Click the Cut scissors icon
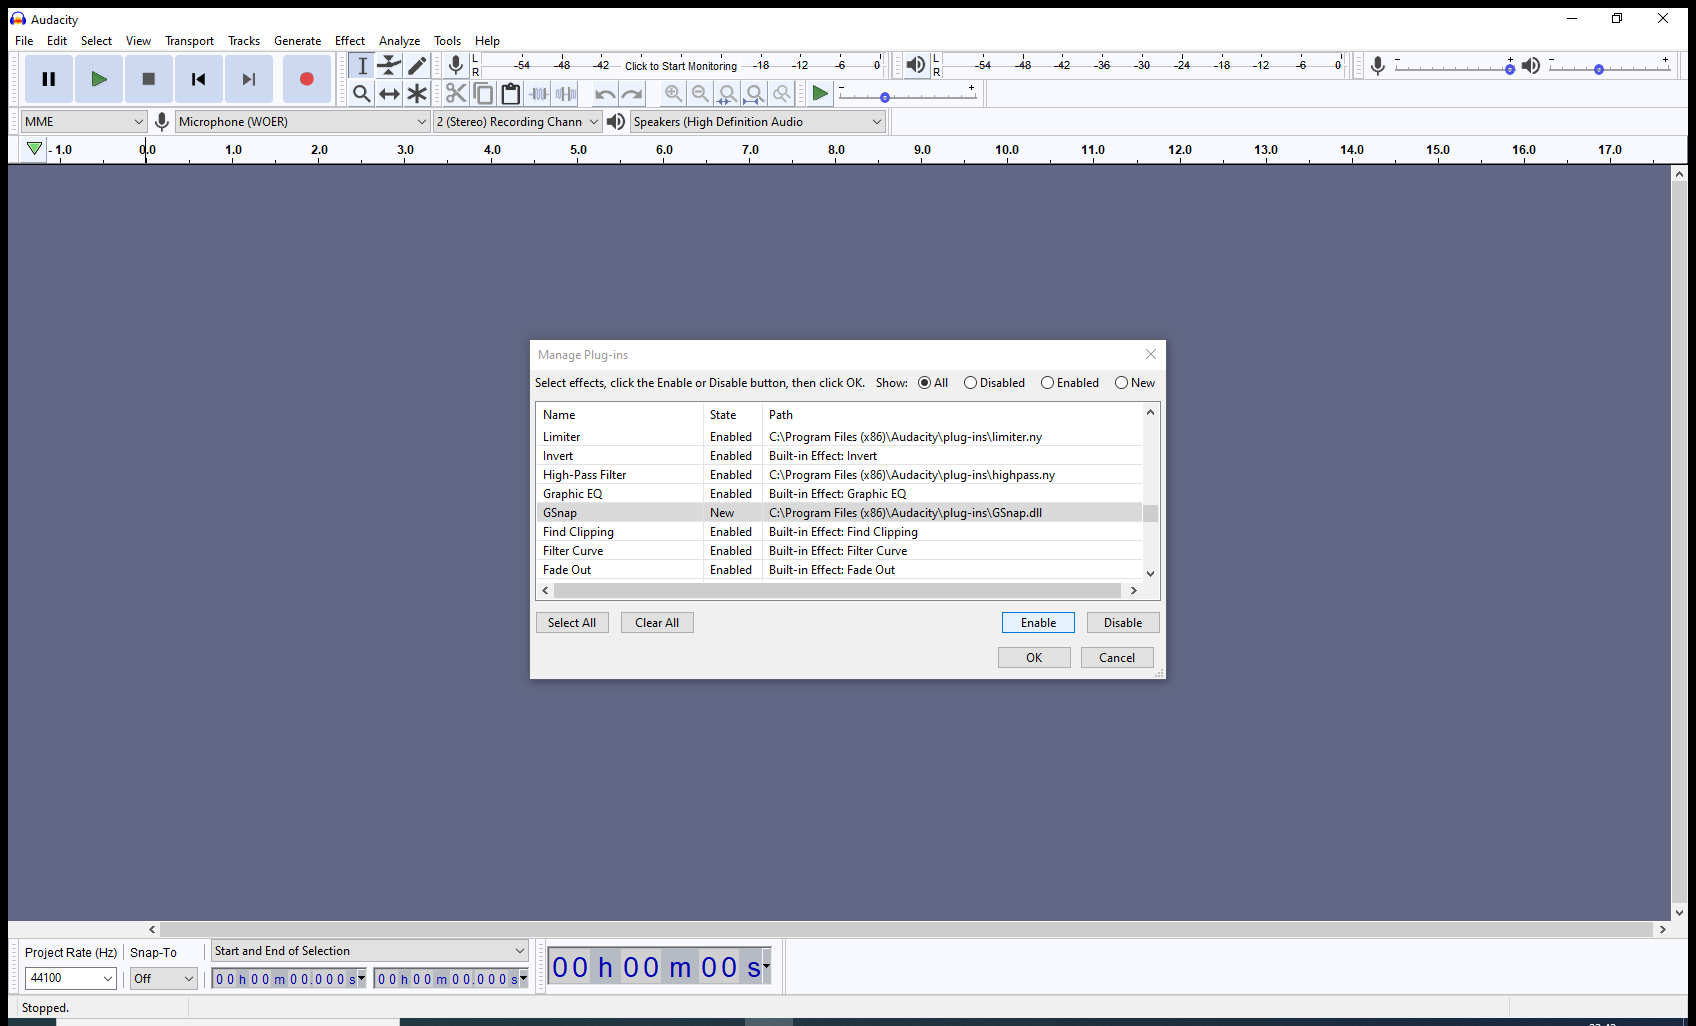Image resolution: width=1696 pixels, height=1026 pixels. (x=456, y=94)
